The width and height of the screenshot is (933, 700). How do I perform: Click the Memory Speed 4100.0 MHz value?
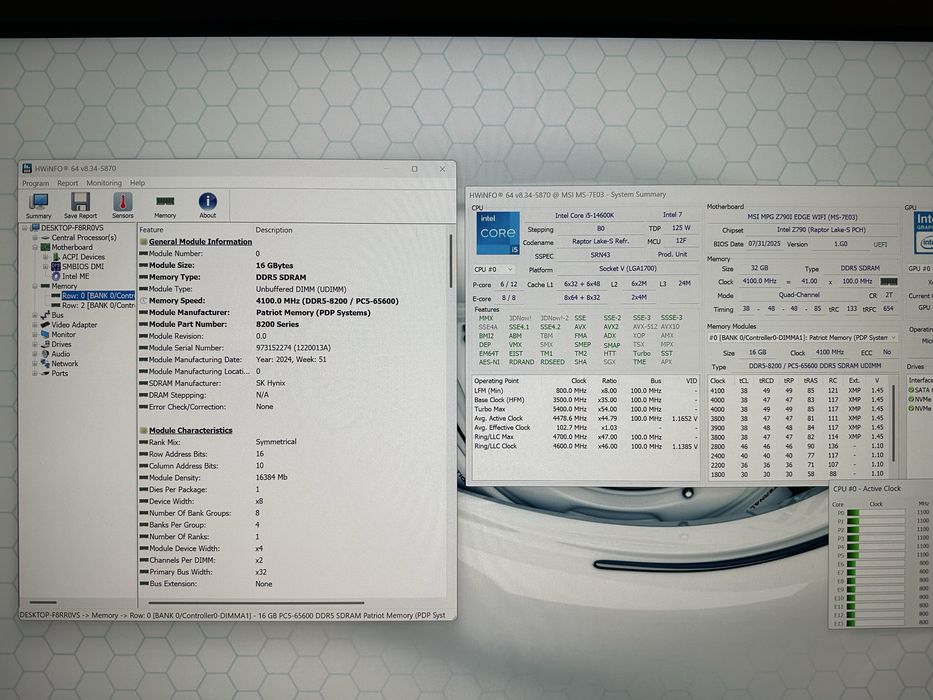(327, 301)
